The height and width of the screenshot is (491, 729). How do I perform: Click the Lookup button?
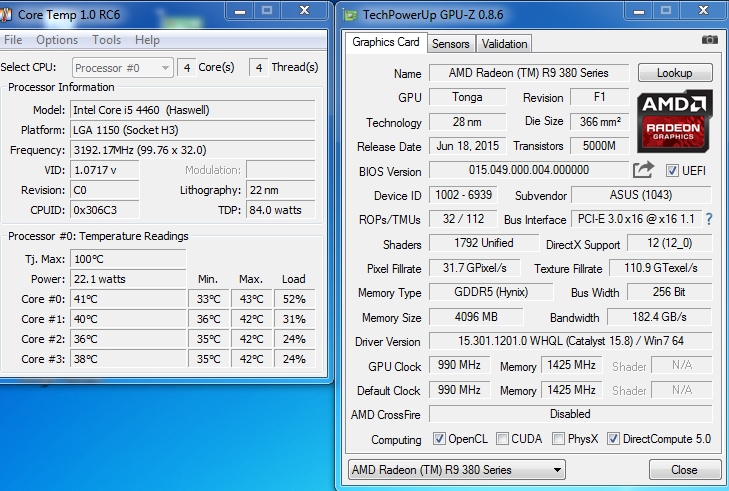(675, 73)
